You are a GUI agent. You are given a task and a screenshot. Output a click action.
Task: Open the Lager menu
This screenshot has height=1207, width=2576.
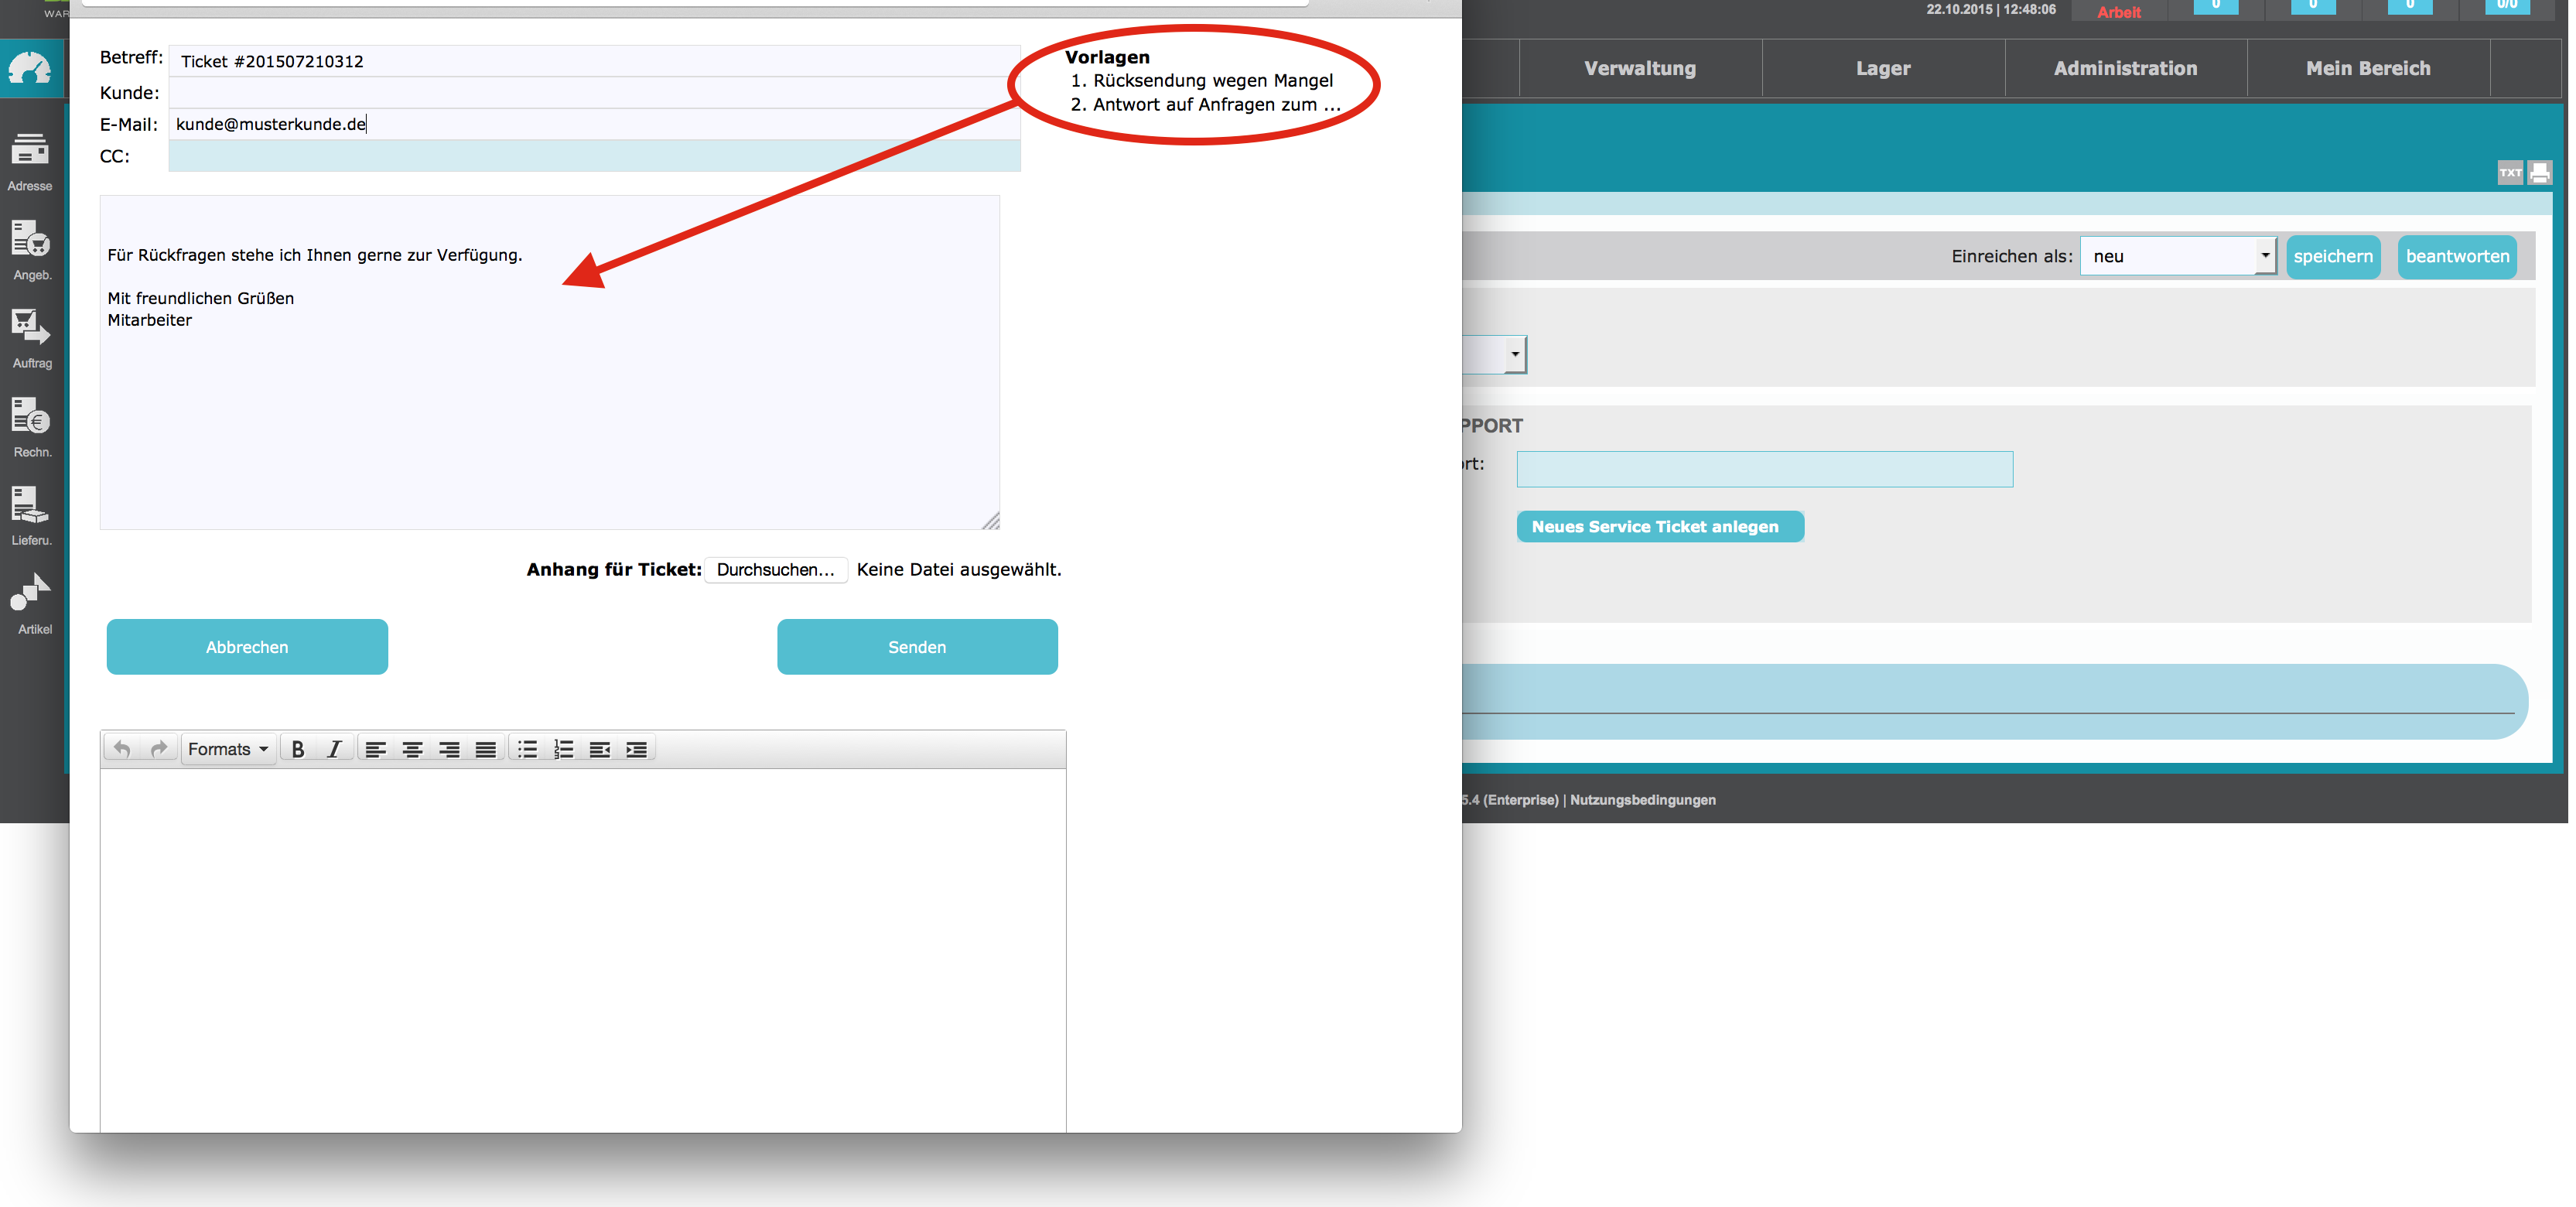pos(1882,68)
